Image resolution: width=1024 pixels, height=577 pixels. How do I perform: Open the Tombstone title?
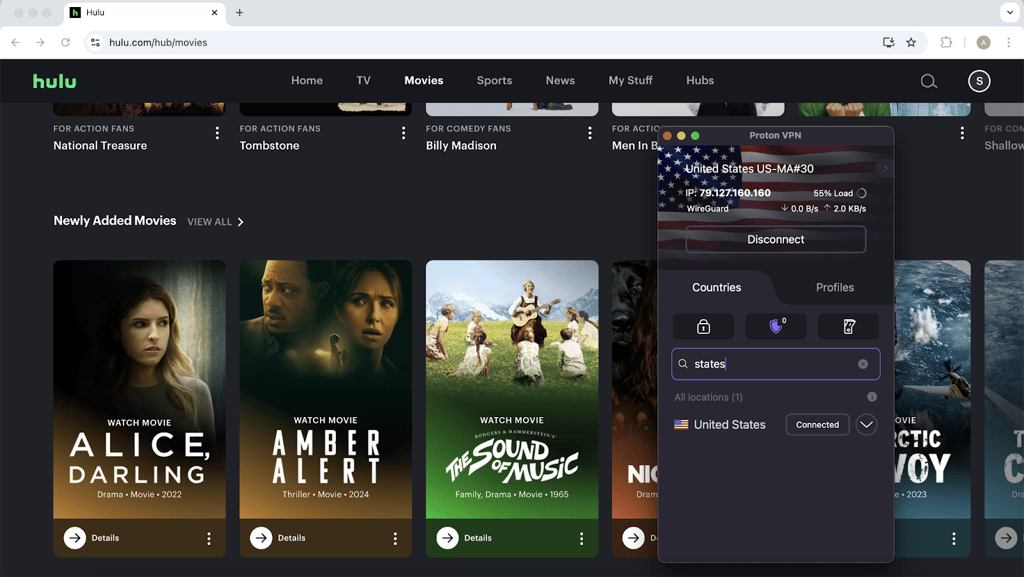269,146
